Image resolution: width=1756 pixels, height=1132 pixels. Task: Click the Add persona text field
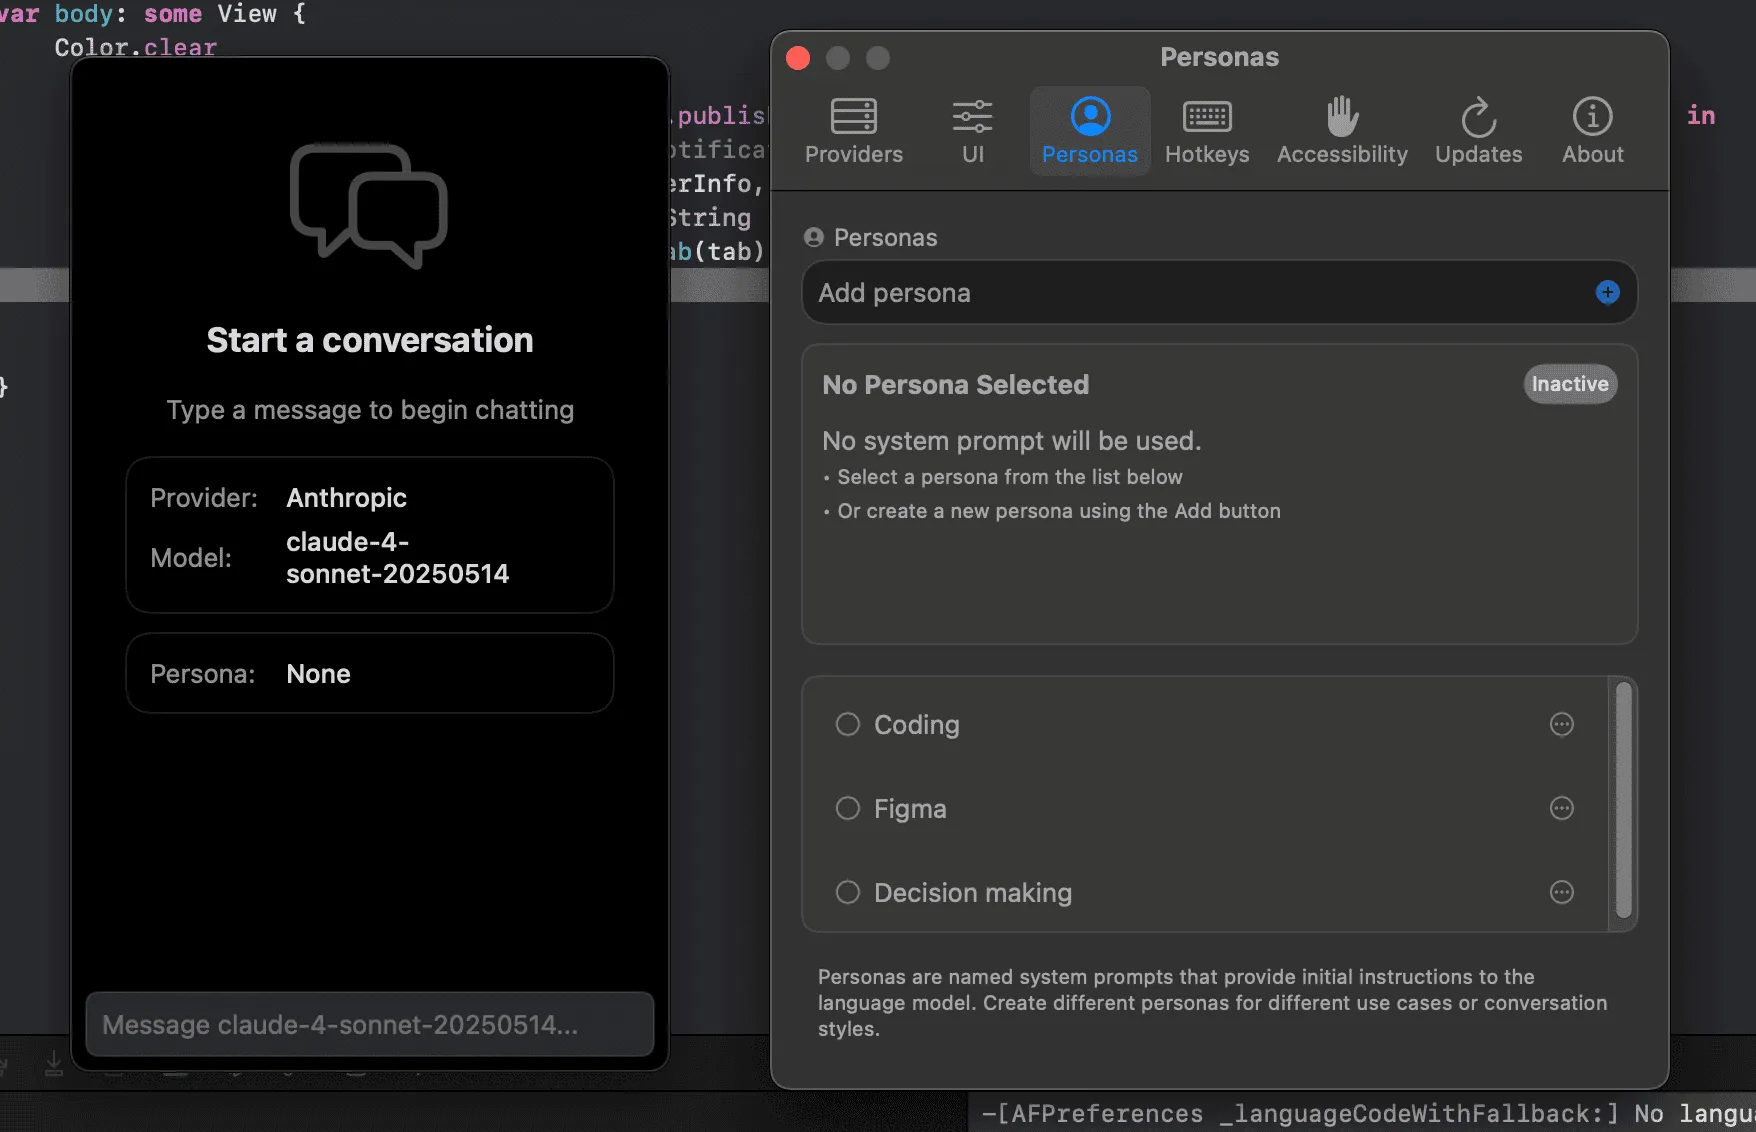1190,293
